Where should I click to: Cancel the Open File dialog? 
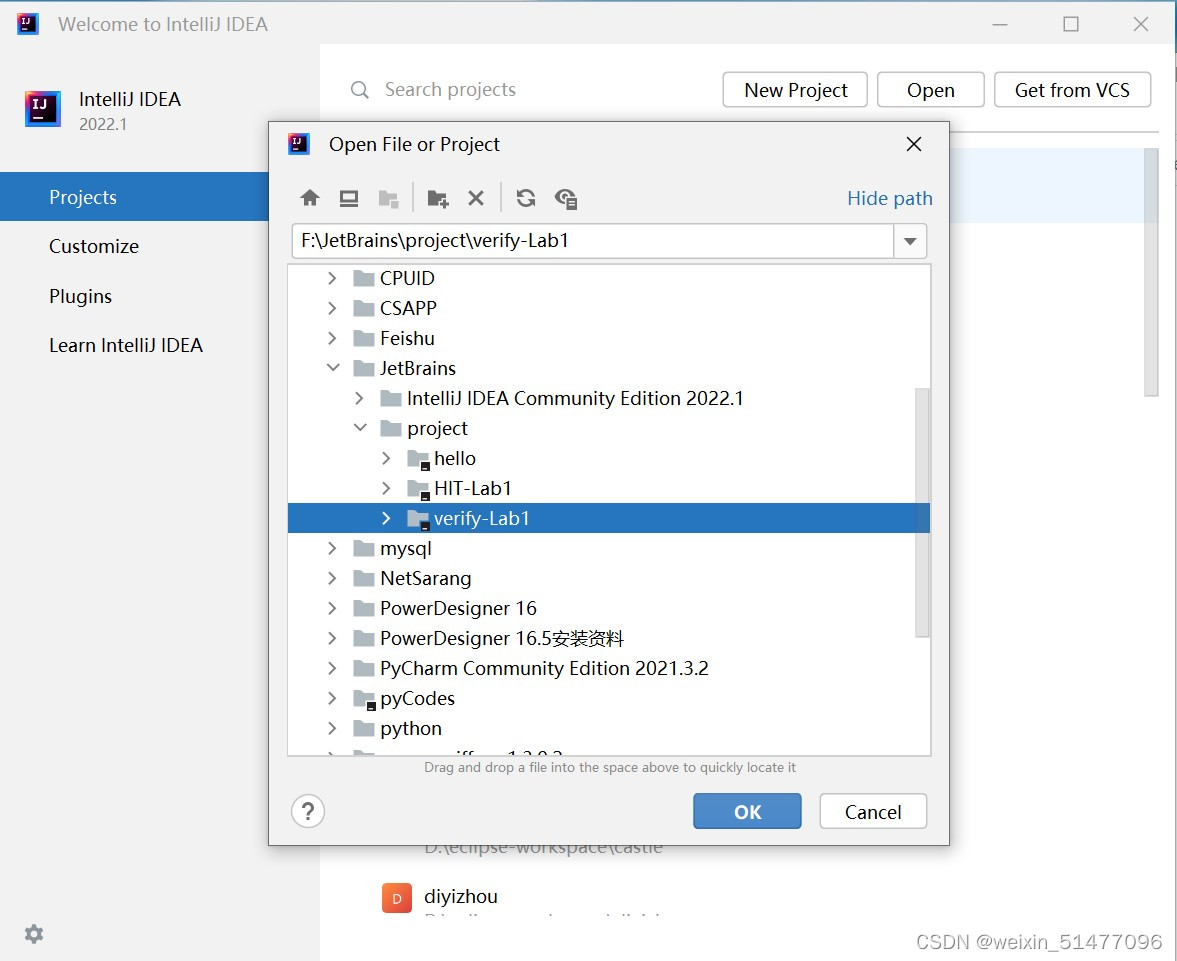pos(873,812)
